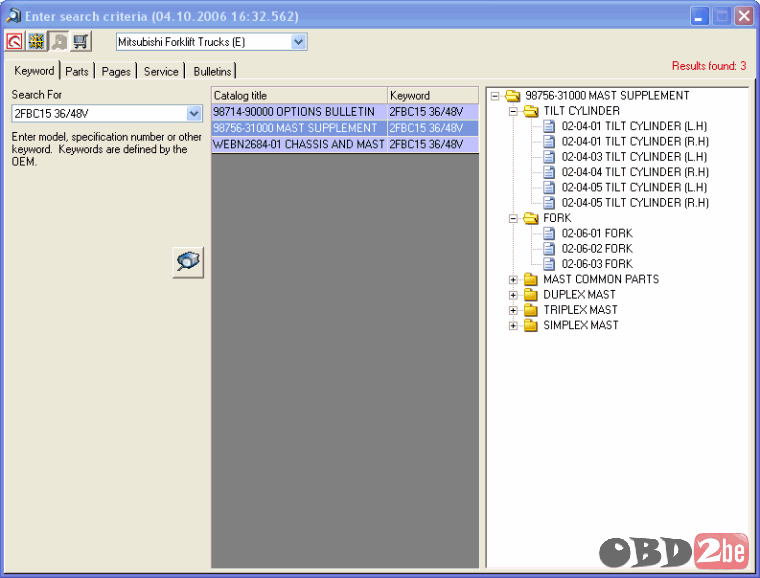Select row WEBN2684-01 CHASSIS AND MAST
This screenshot has height=578, width=760.
[x=345, y=144]
